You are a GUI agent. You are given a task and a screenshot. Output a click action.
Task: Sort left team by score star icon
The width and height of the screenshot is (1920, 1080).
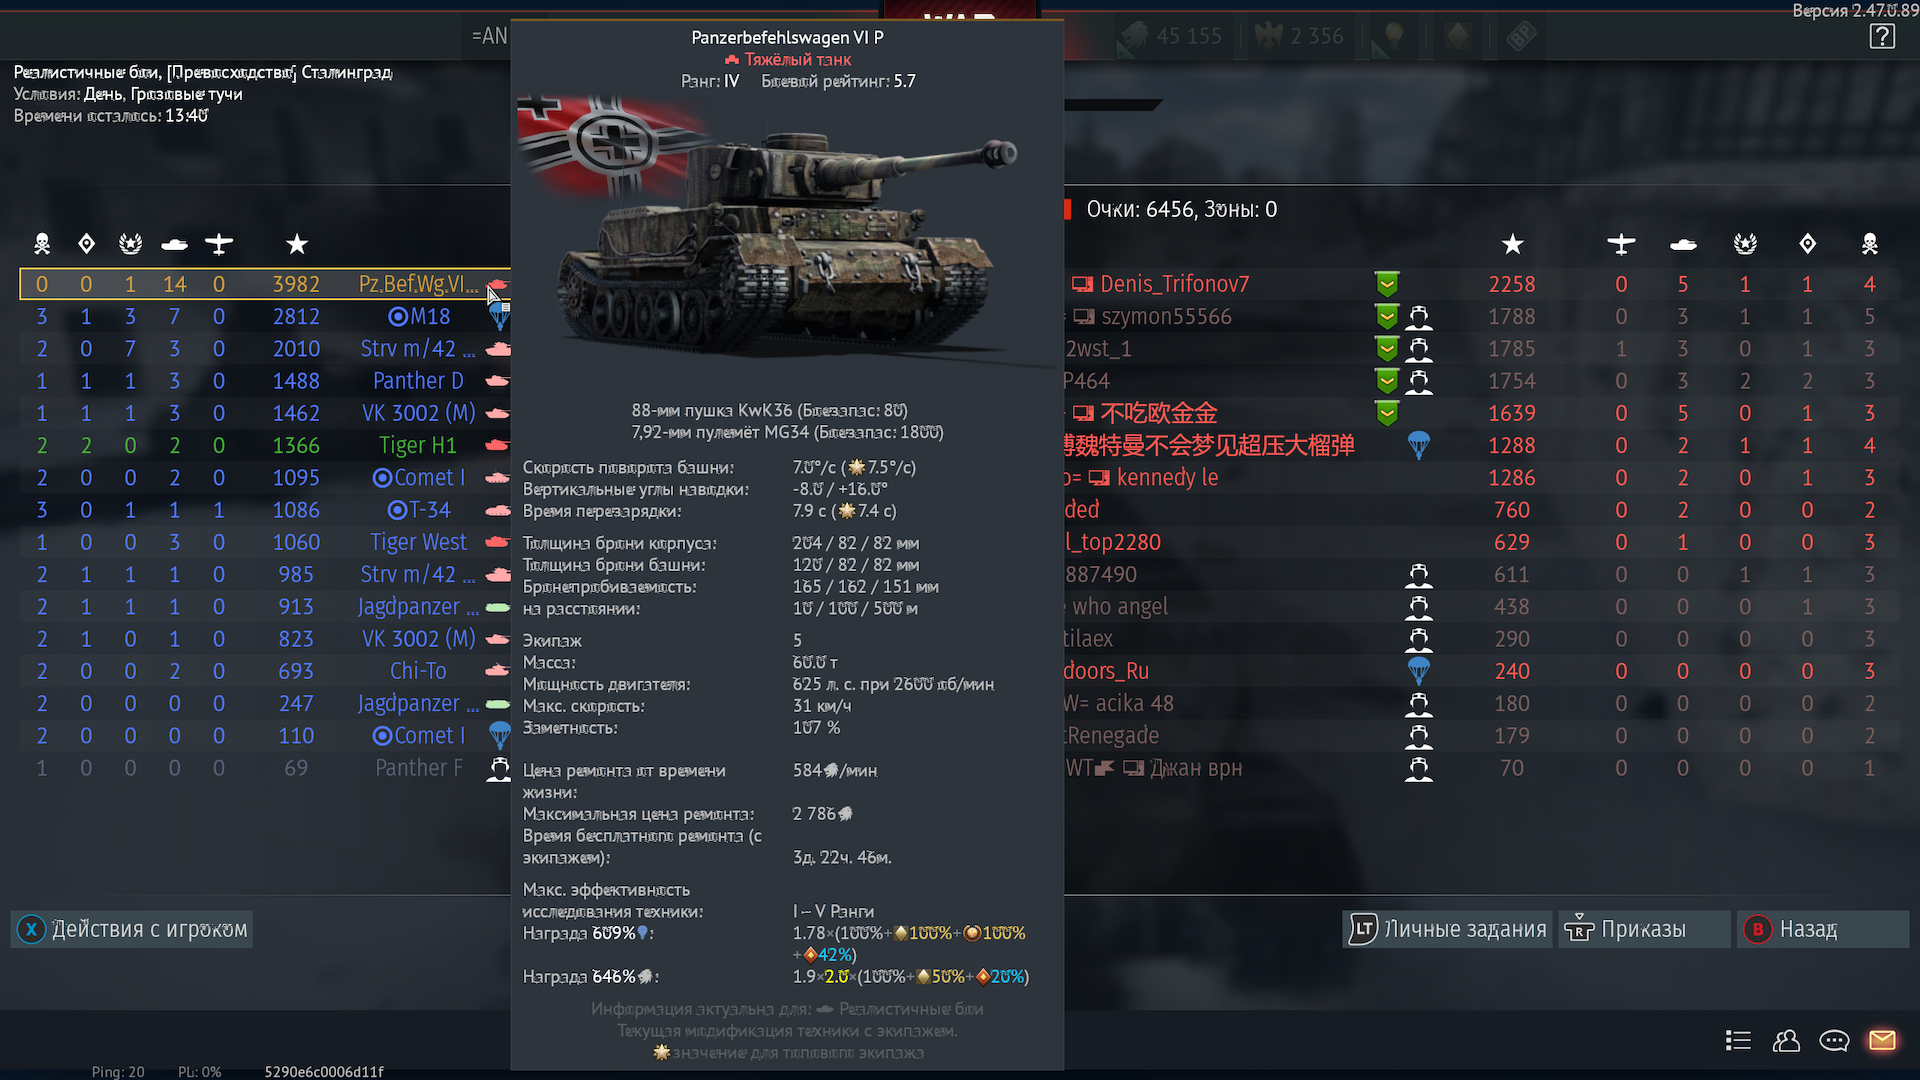pyautogui.click(x=297, y=244)
